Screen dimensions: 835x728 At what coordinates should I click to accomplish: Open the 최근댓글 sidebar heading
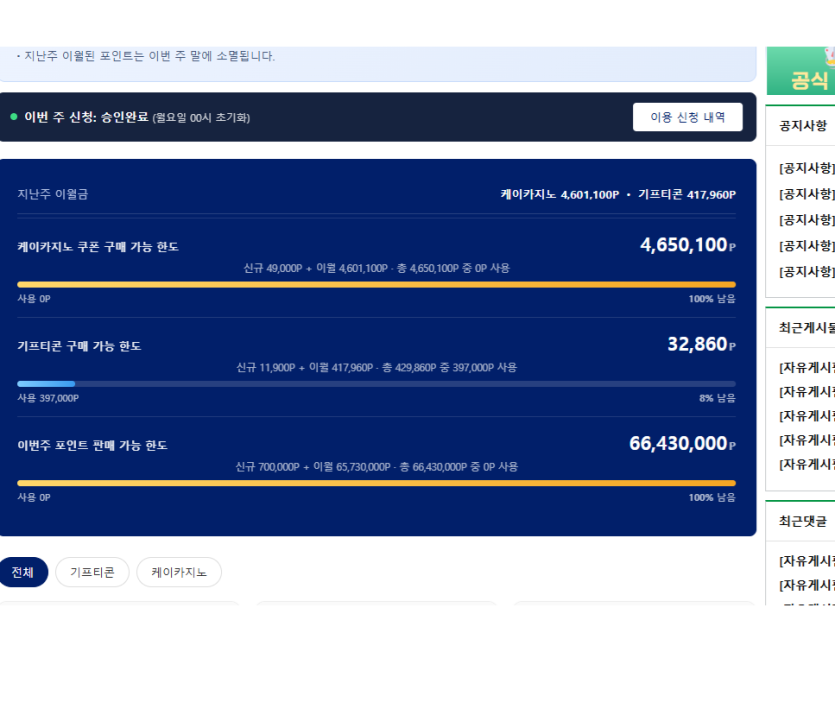coord(803,521)
